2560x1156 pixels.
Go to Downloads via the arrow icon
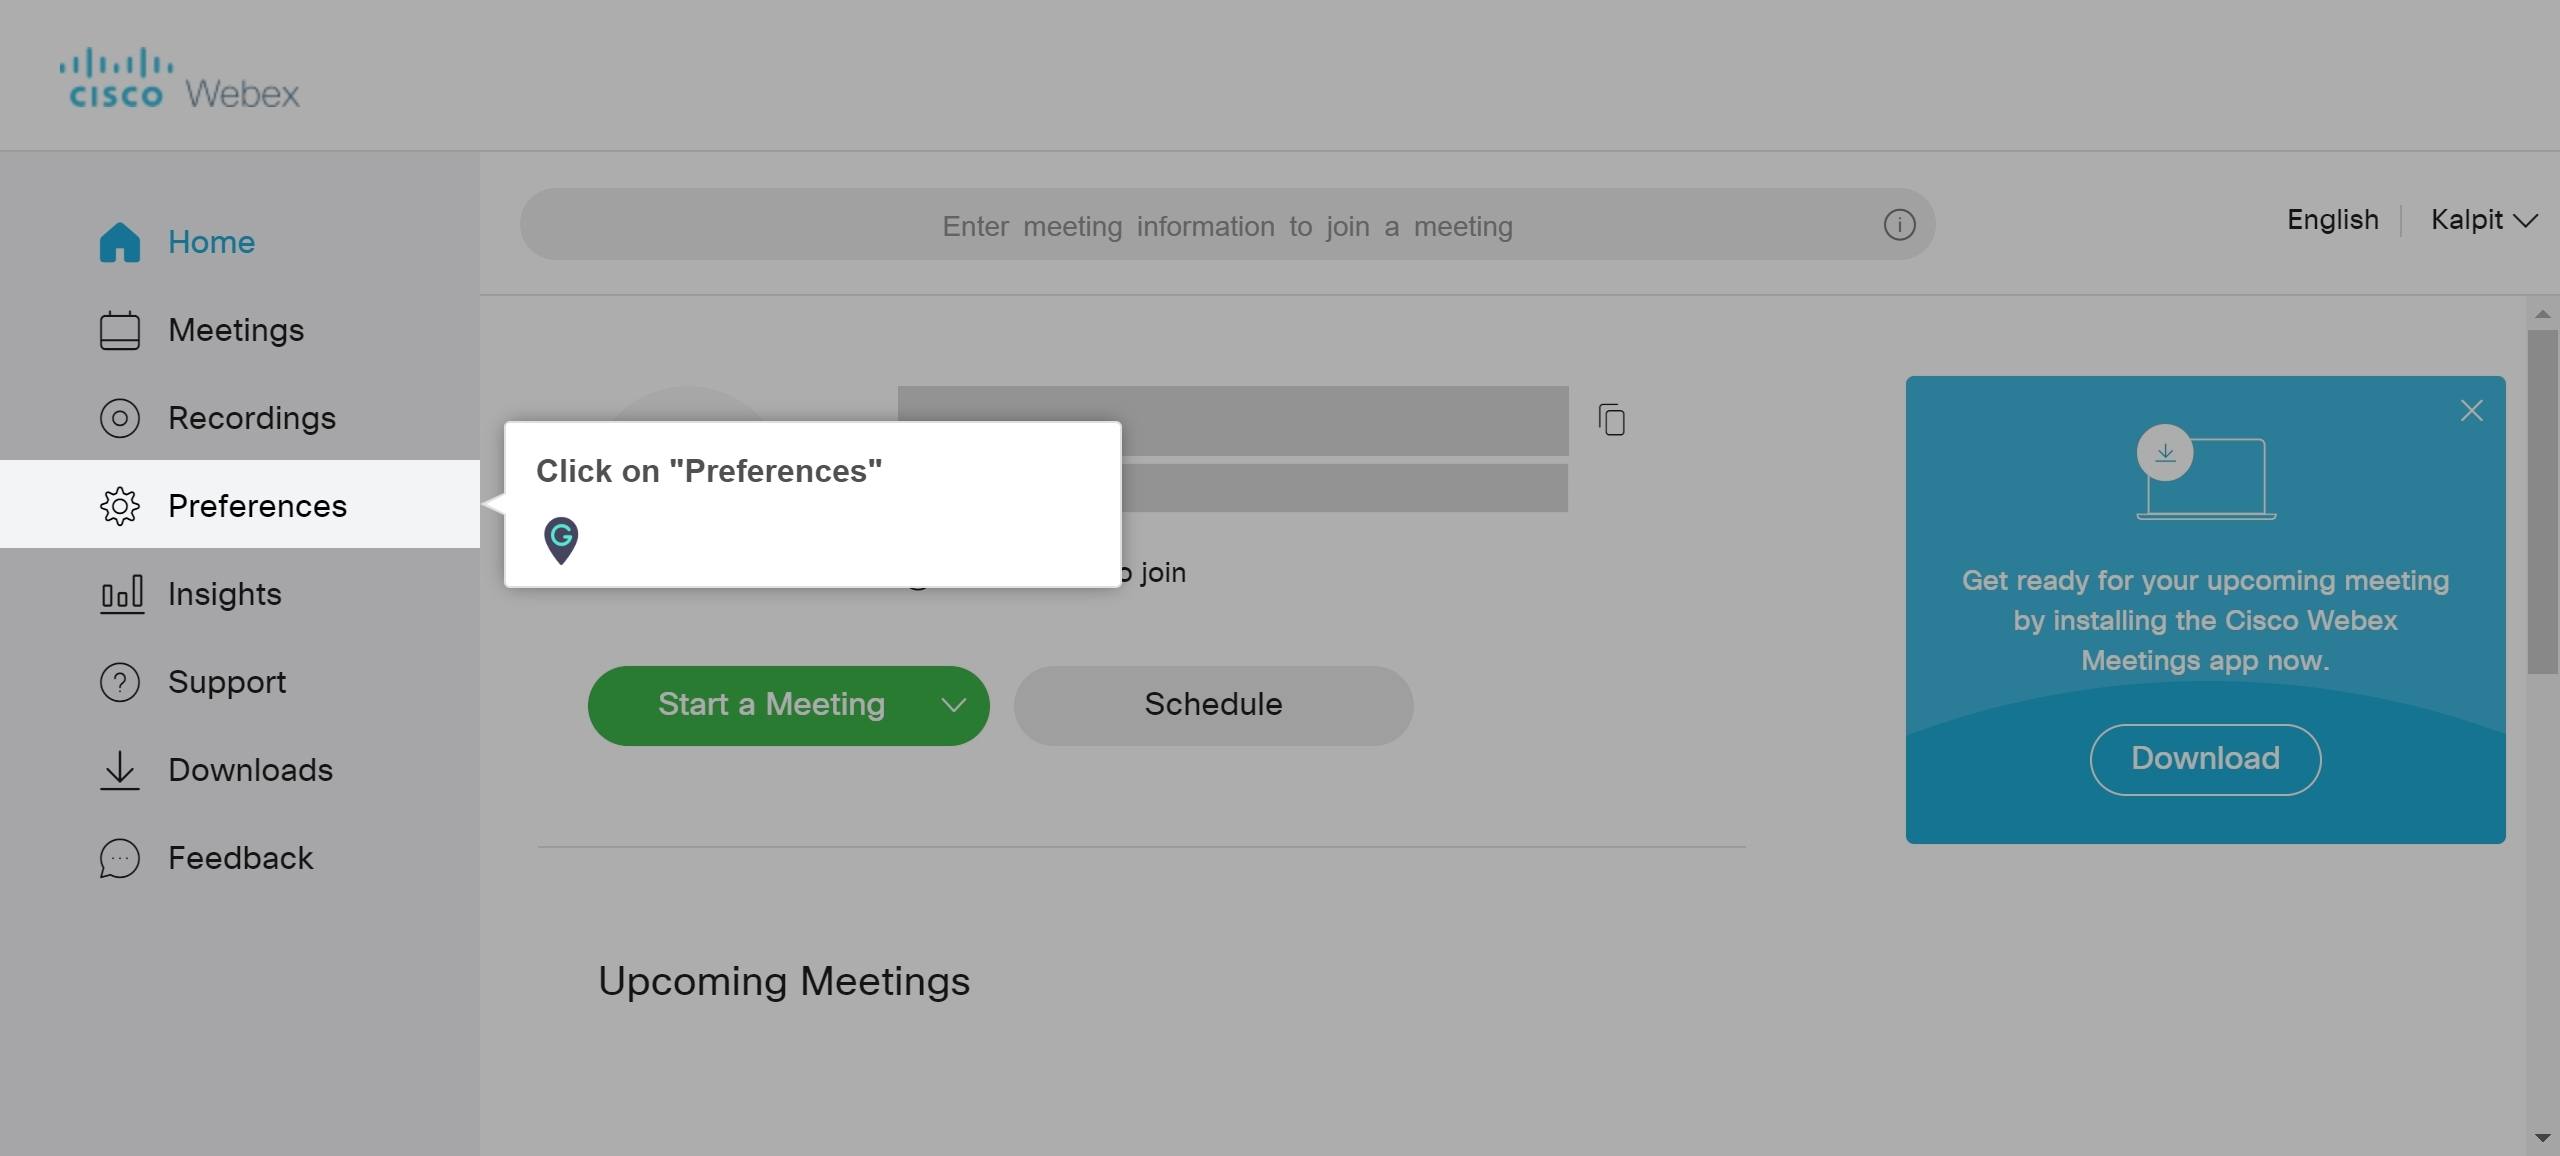(x=119, y=770)
